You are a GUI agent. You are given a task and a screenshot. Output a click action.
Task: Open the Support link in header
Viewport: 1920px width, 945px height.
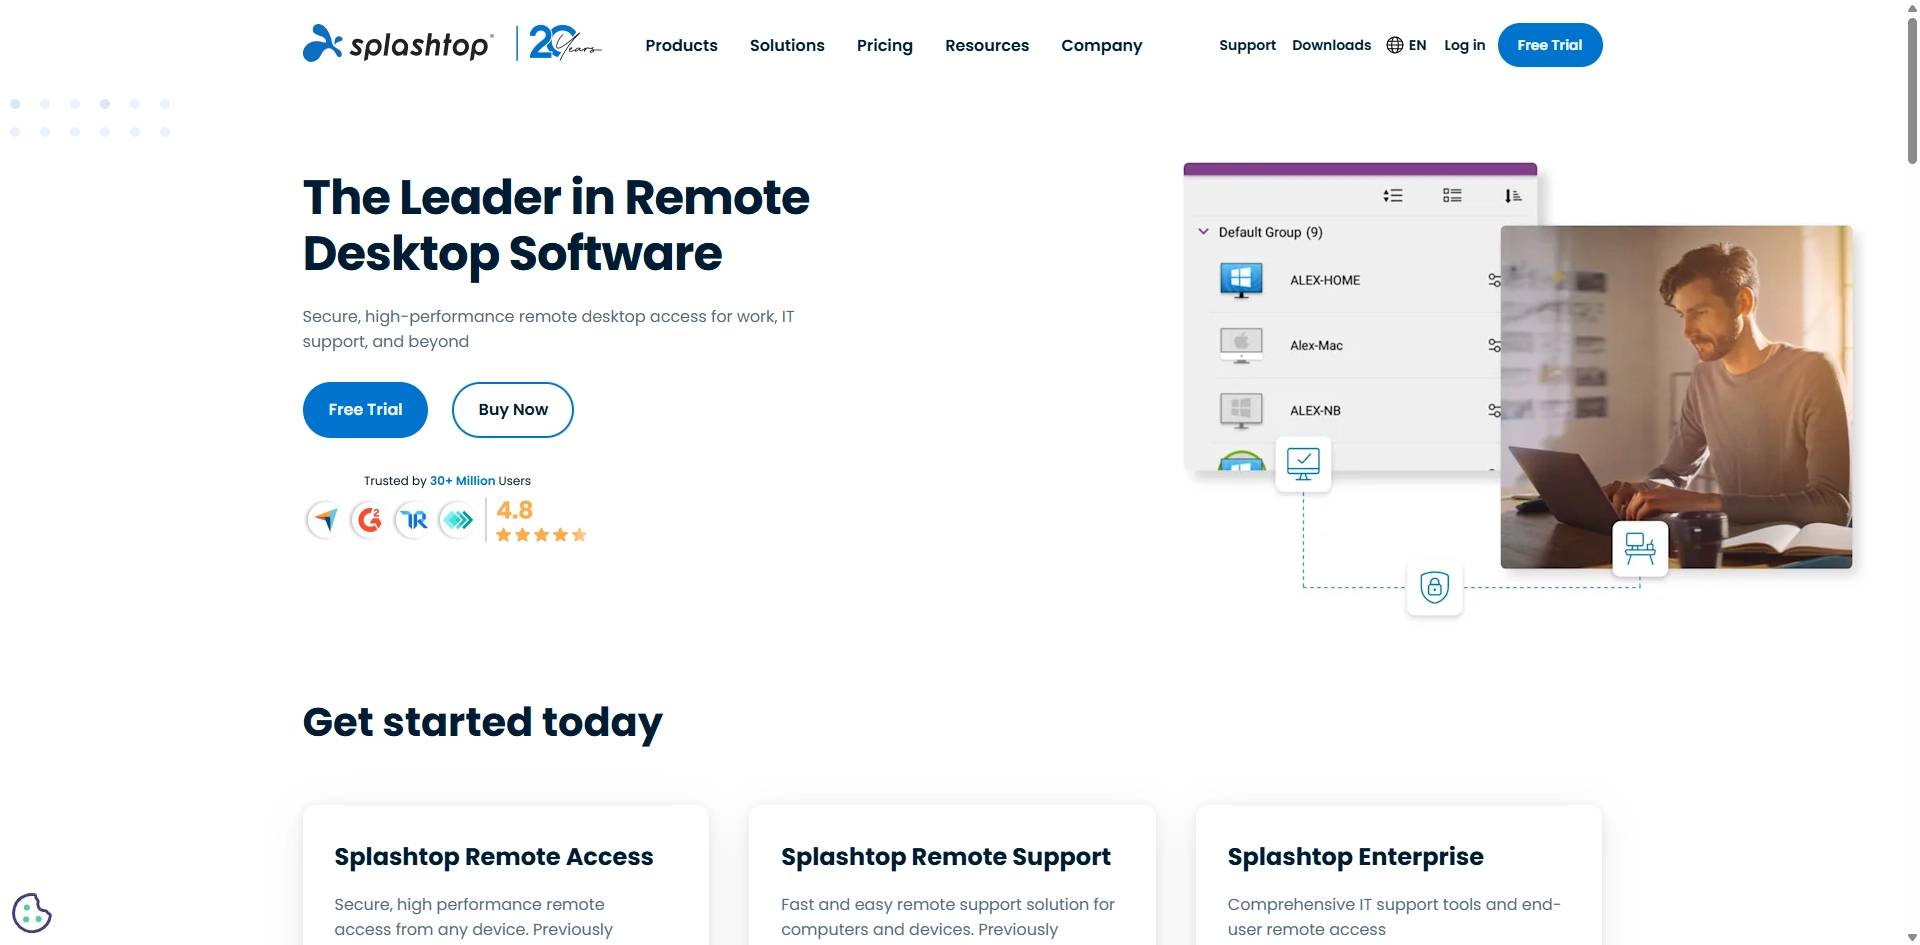(1247, 45)
